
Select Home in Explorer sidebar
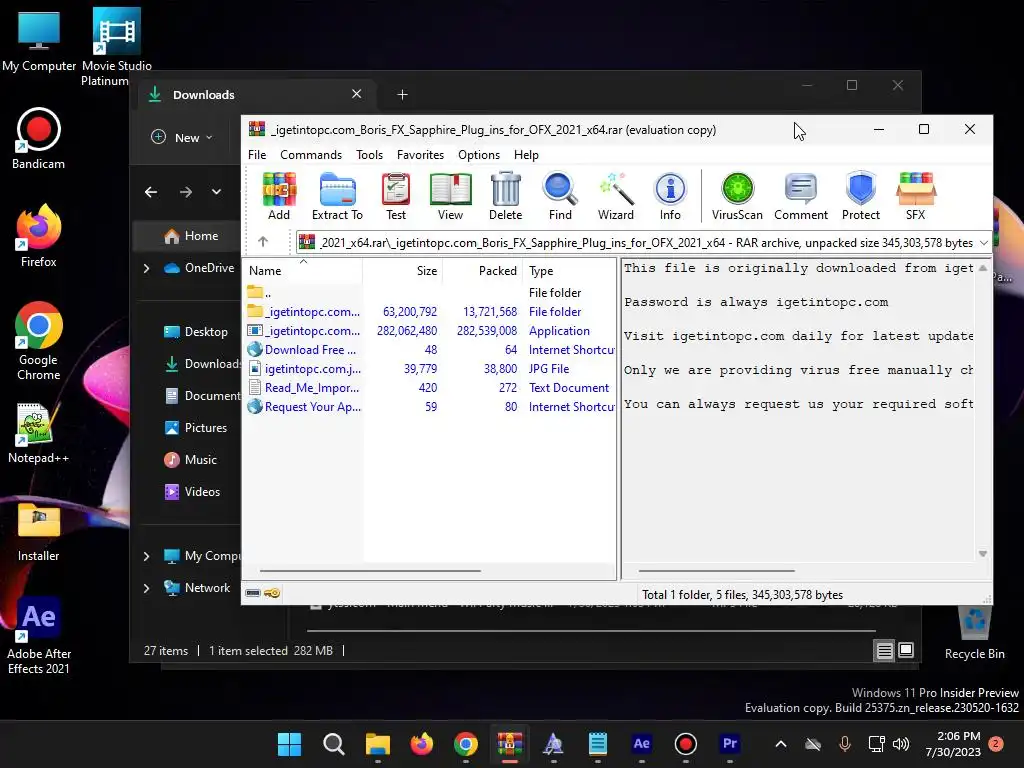point(188,236)
